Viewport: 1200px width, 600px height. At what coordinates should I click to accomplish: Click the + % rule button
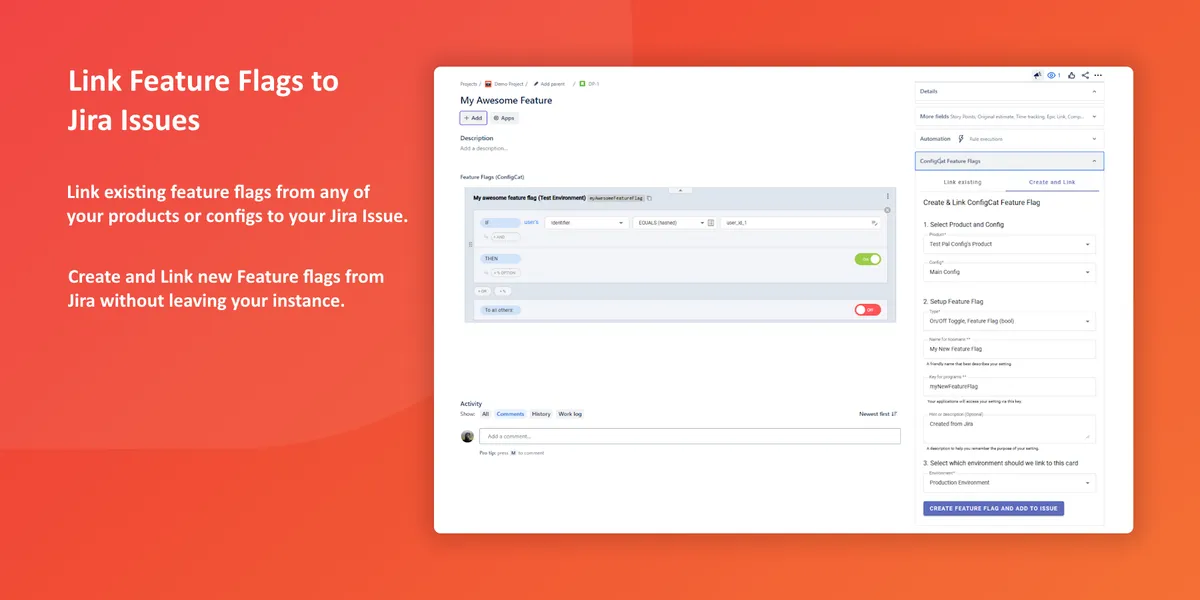click(x=502, y=291)
